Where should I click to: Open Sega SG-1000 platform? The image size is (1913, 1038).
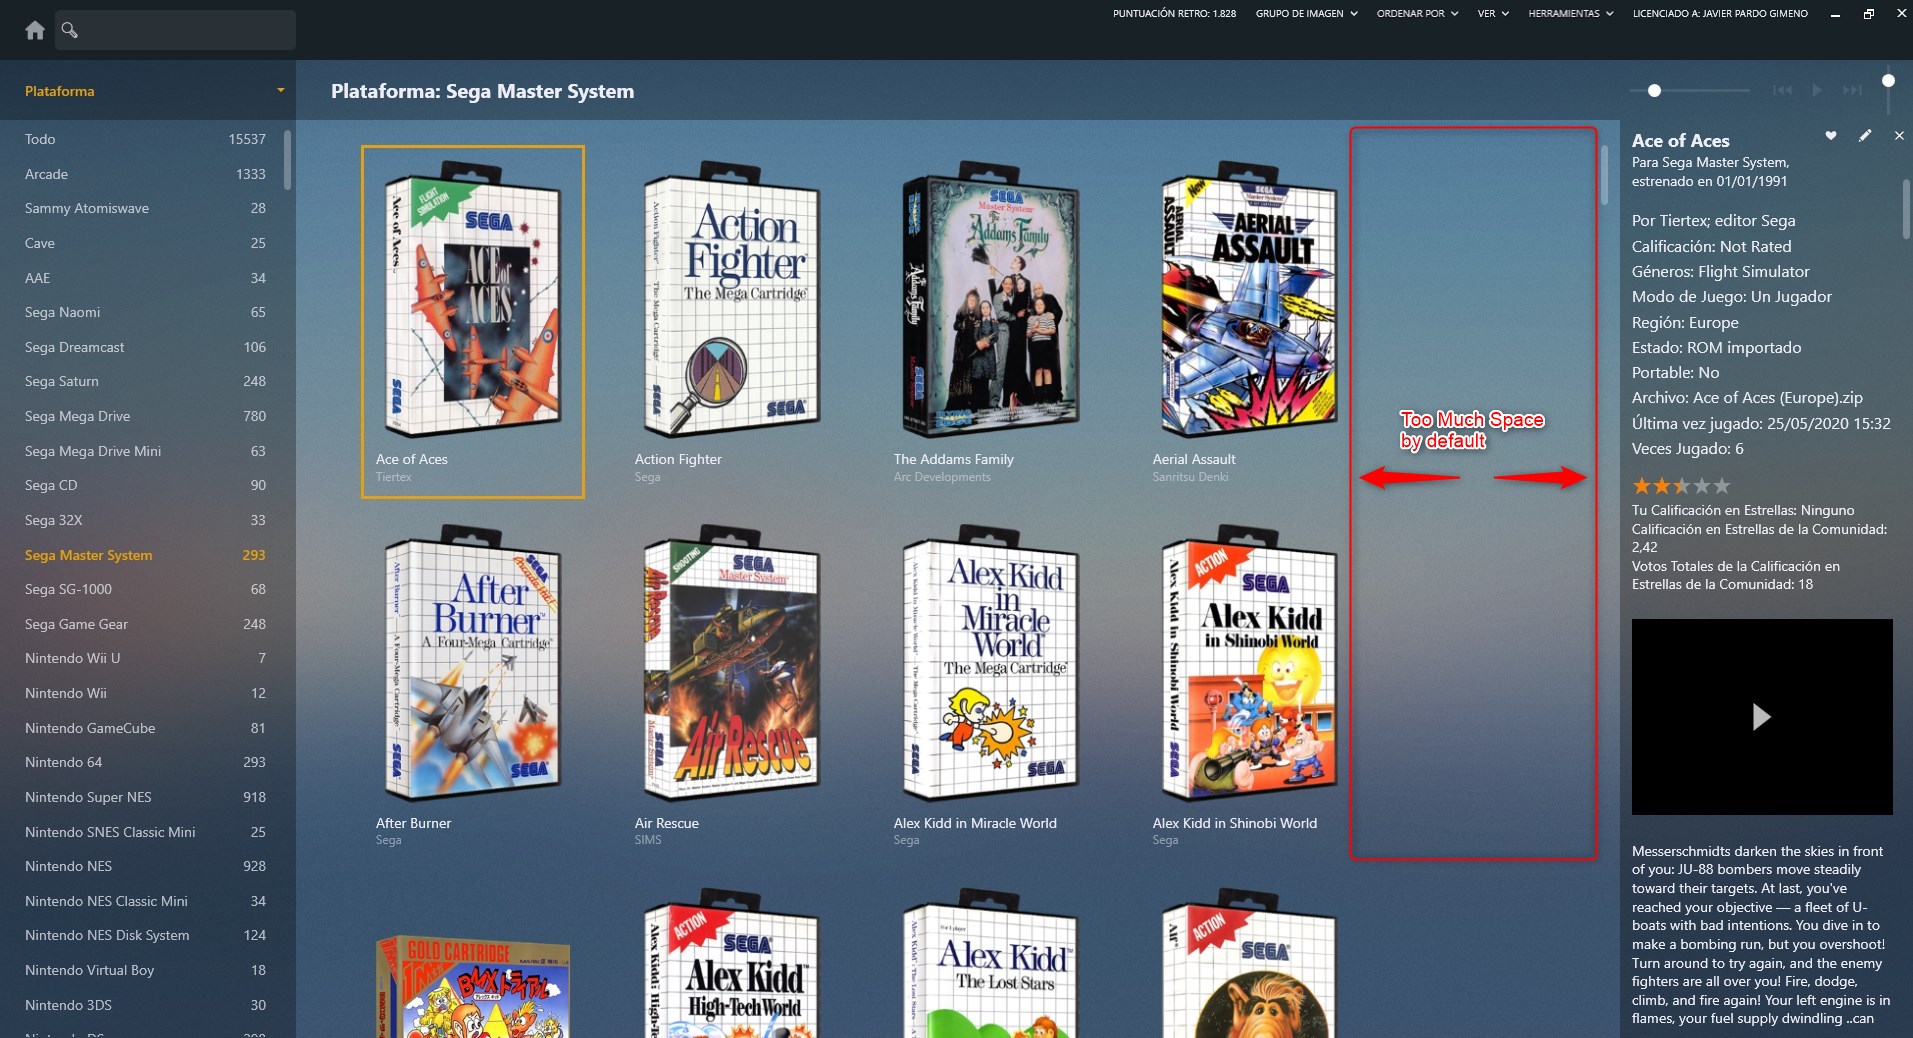(145, 589)
